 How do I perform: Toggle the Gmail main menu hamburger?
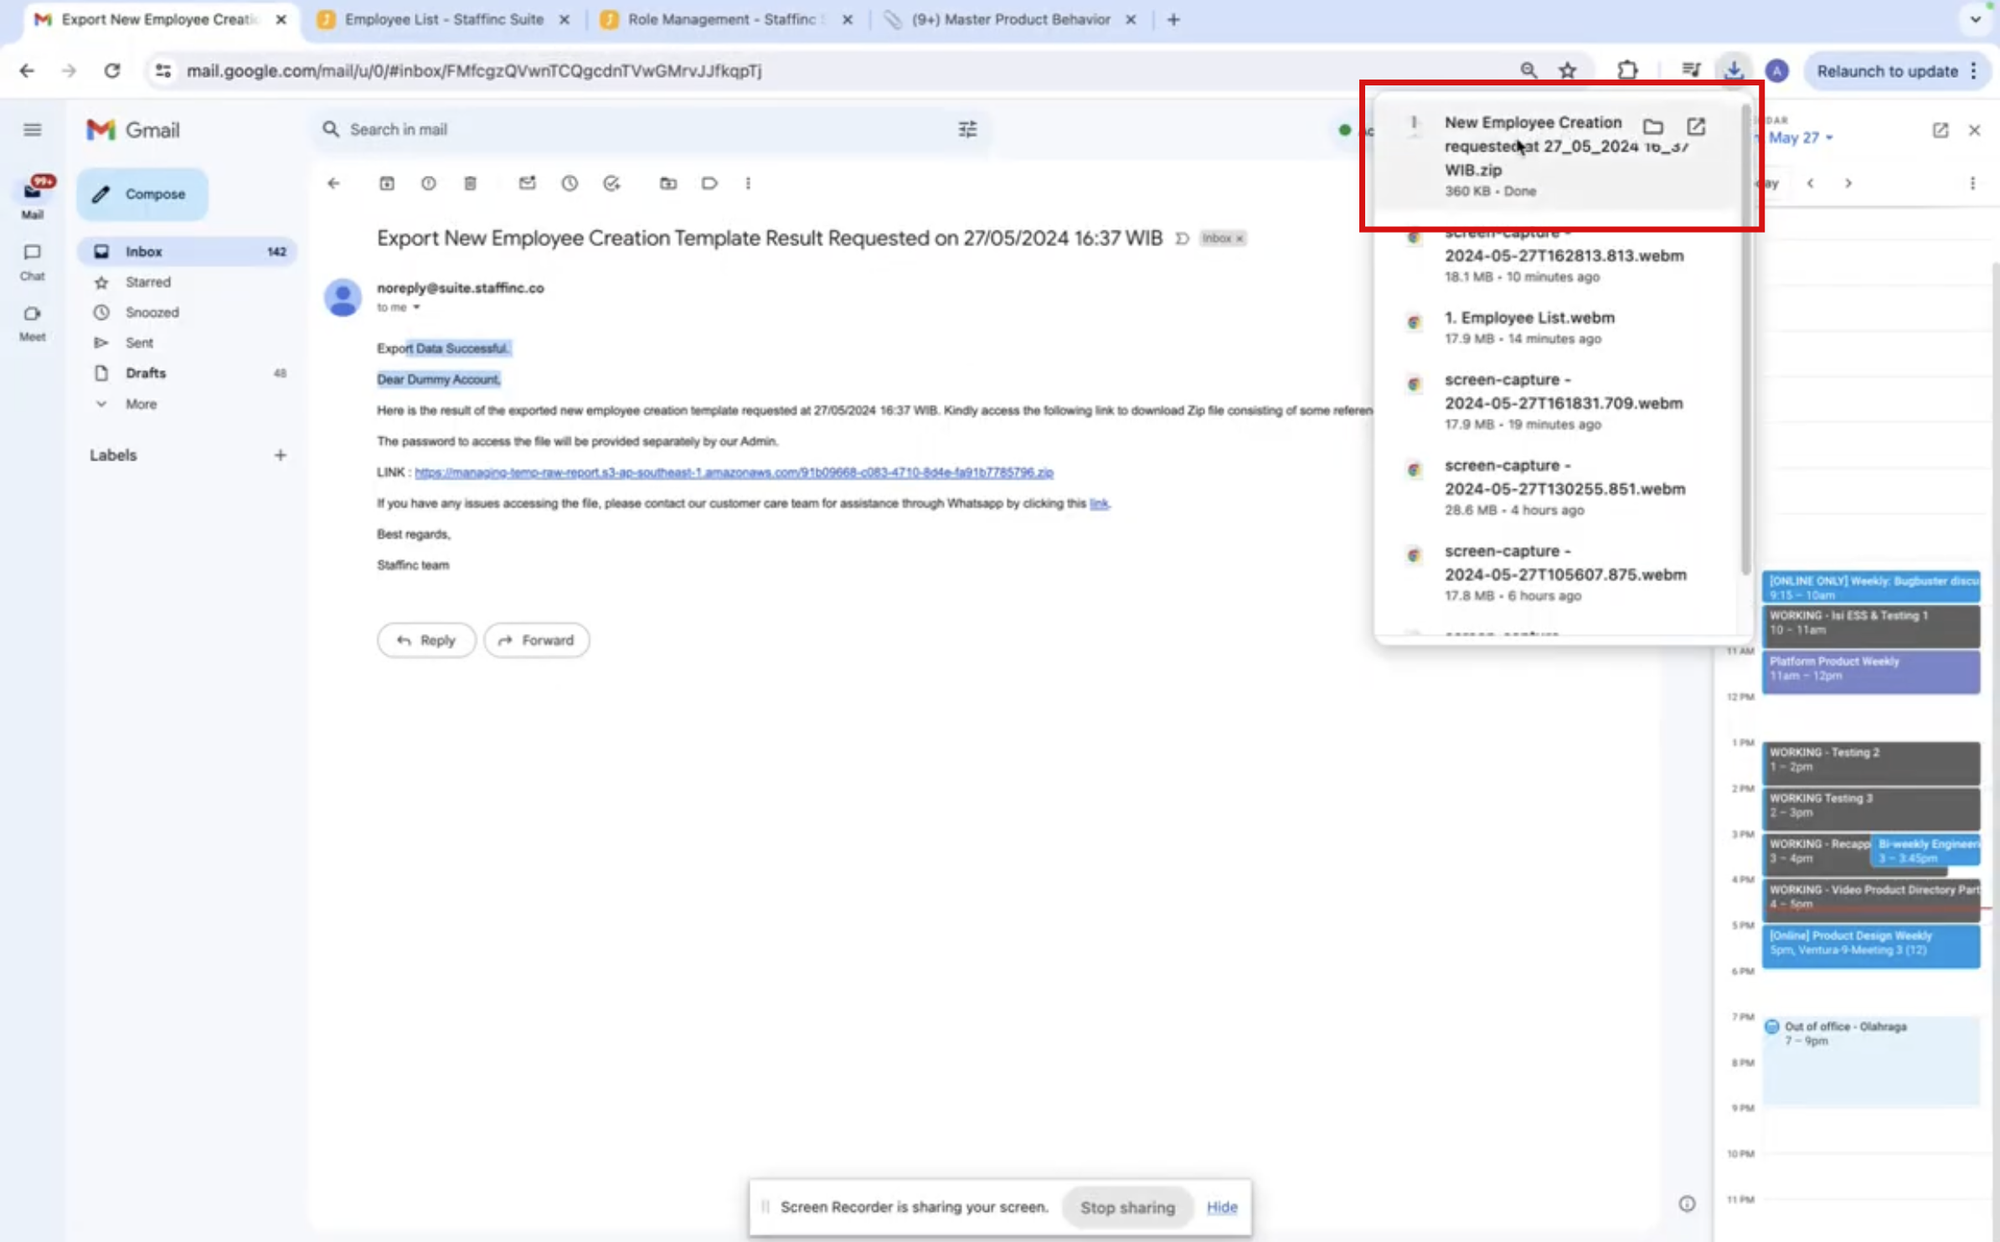32,130
